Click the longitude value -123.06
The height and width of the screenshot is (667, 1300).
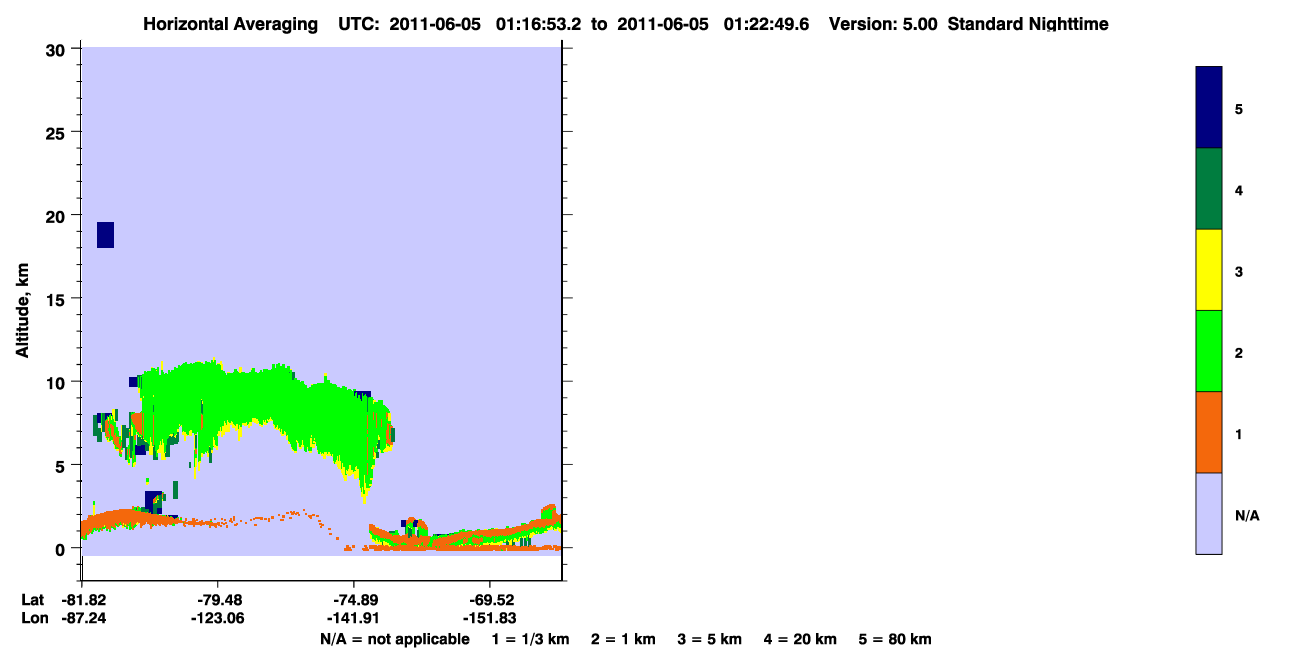[x=217, y=619]
